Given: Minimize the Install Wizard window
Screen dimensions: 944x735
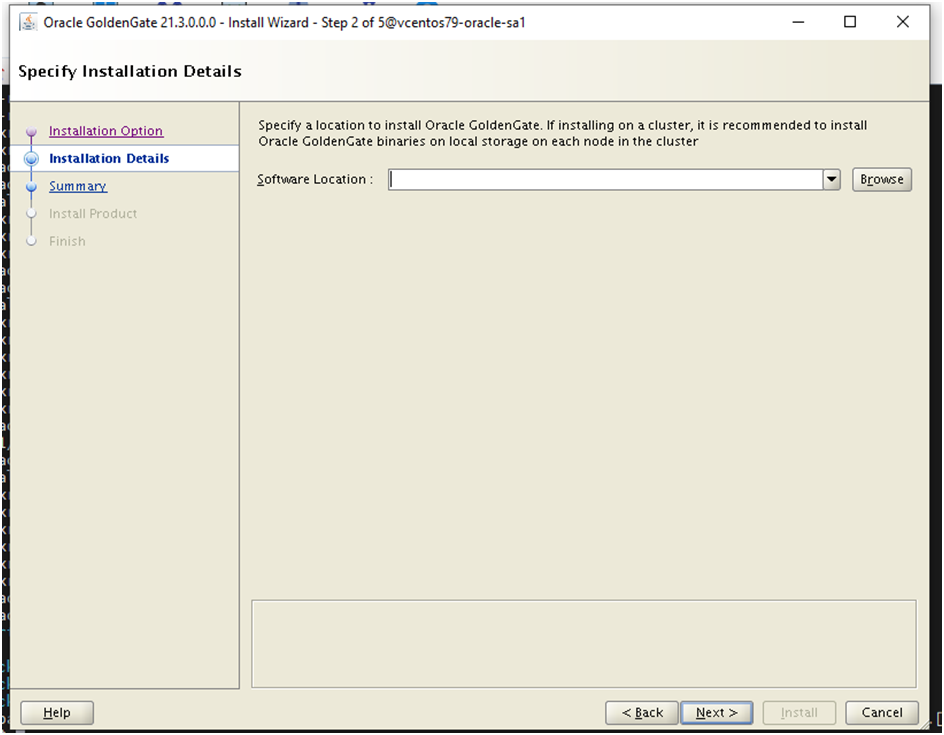Looking at the screenshot, I should tap(798, 22).
